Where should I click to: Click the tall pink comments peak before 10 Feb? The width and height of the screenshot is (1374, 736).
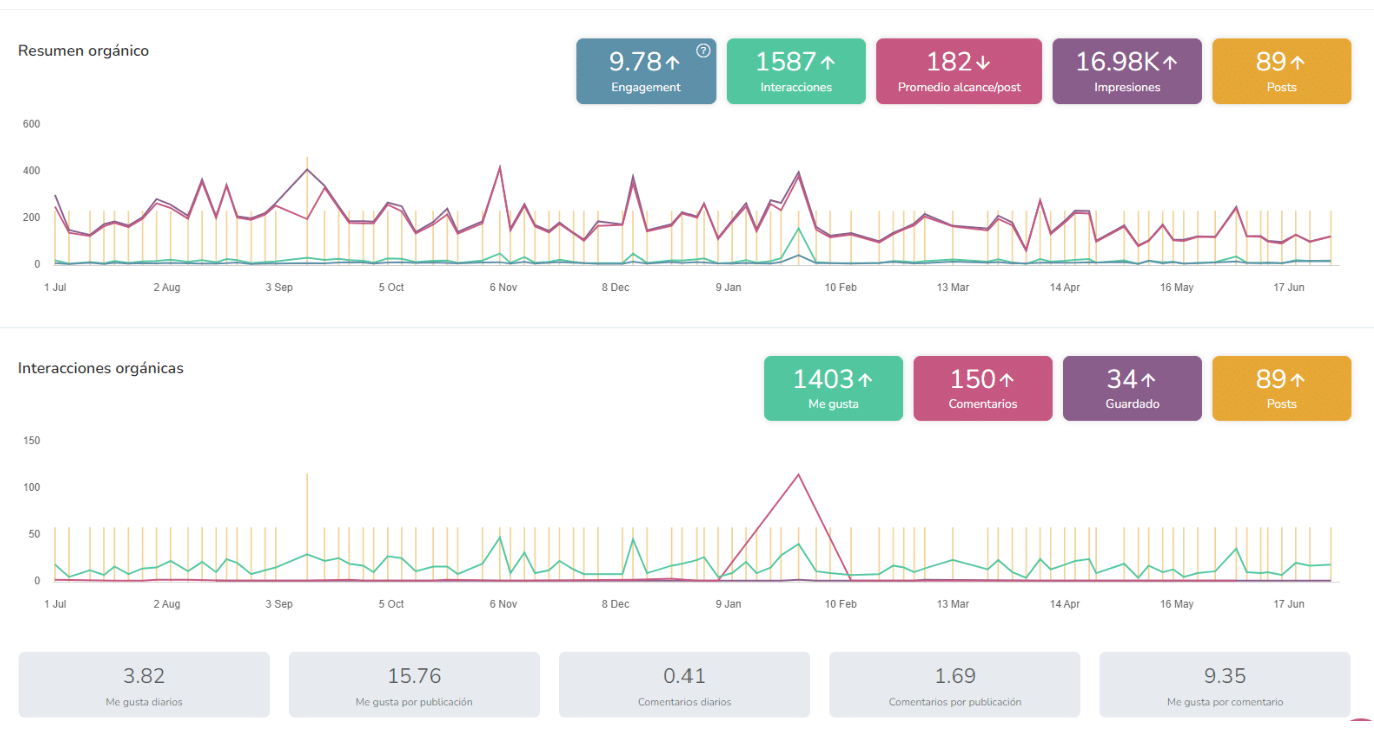coord(798,475)
